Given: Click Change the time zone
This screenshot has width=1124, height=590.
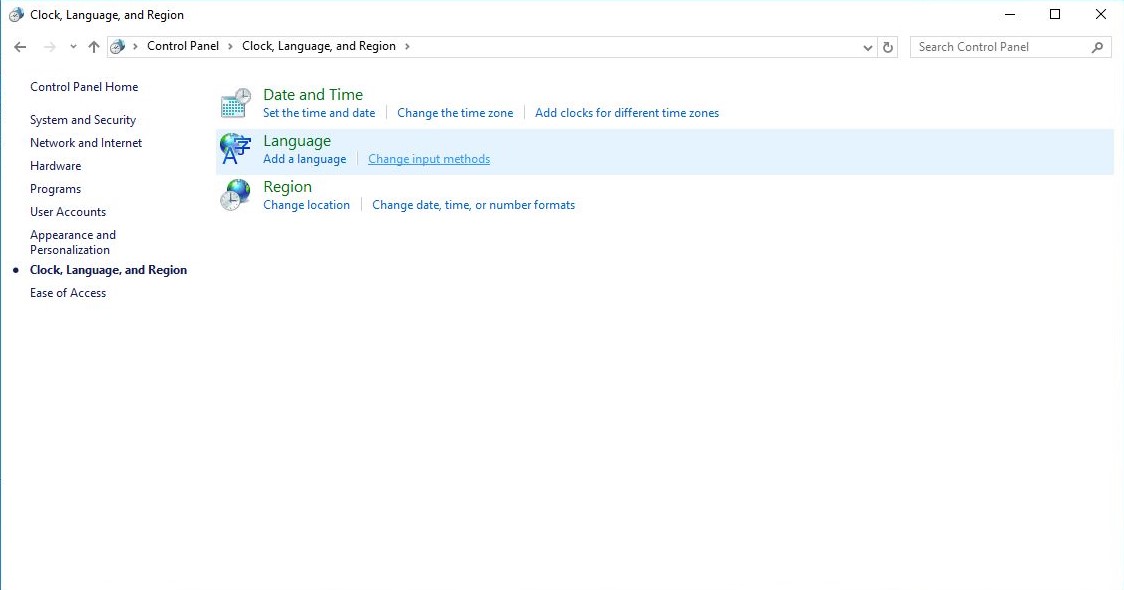Looking at the screenshot, I should click(x=455, y=113).
